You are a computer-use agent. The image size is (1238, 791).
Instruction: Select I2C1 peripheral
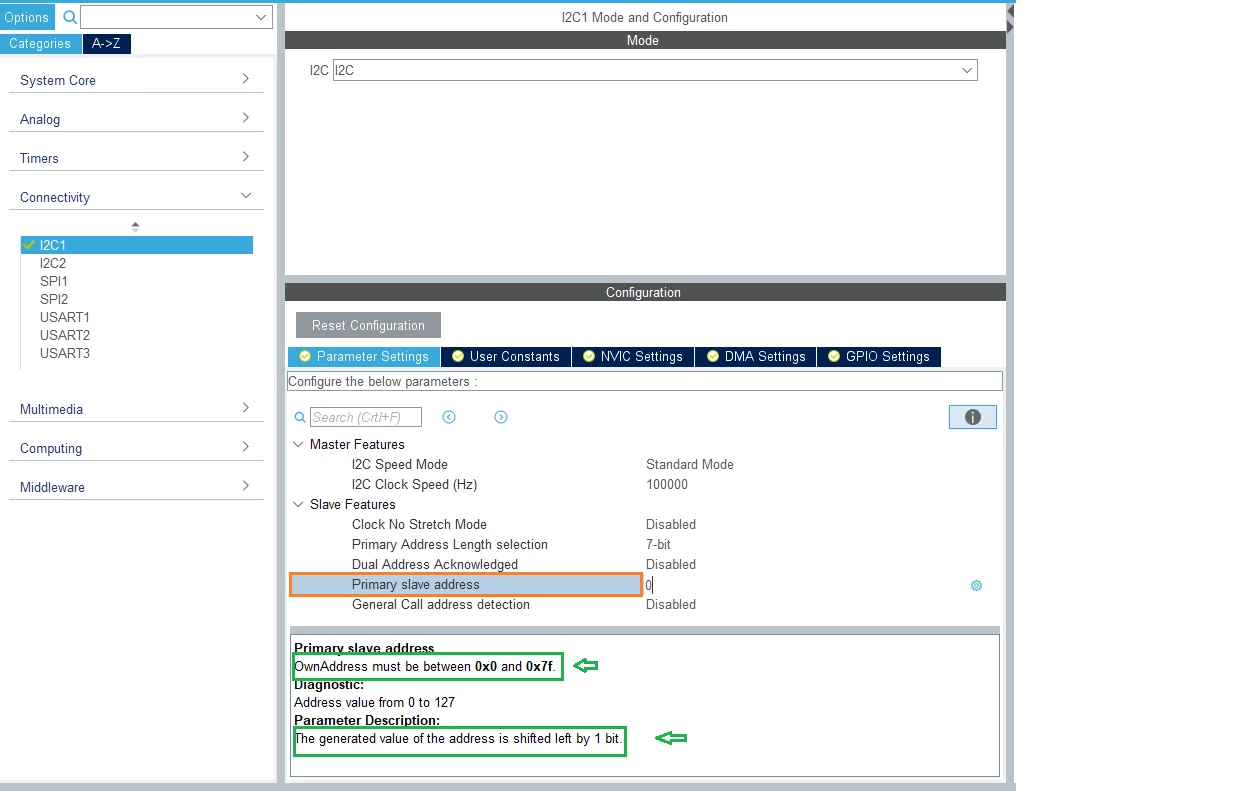pos(137,245)
